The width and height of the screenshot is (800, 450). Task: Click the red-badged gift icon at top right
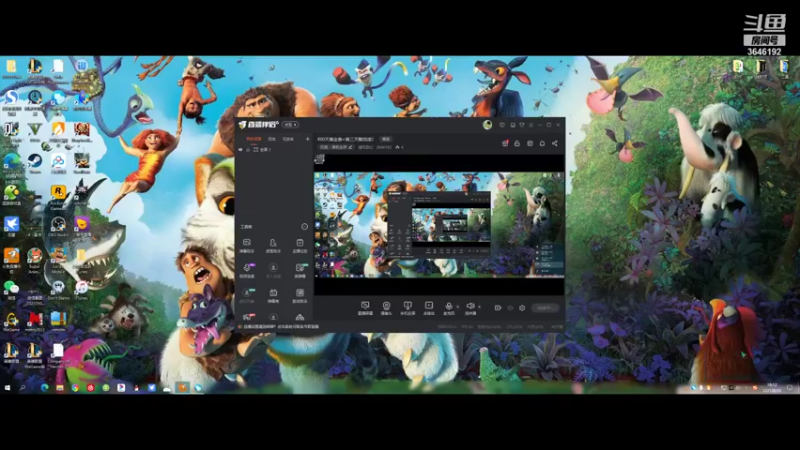[x=505, y=143]
